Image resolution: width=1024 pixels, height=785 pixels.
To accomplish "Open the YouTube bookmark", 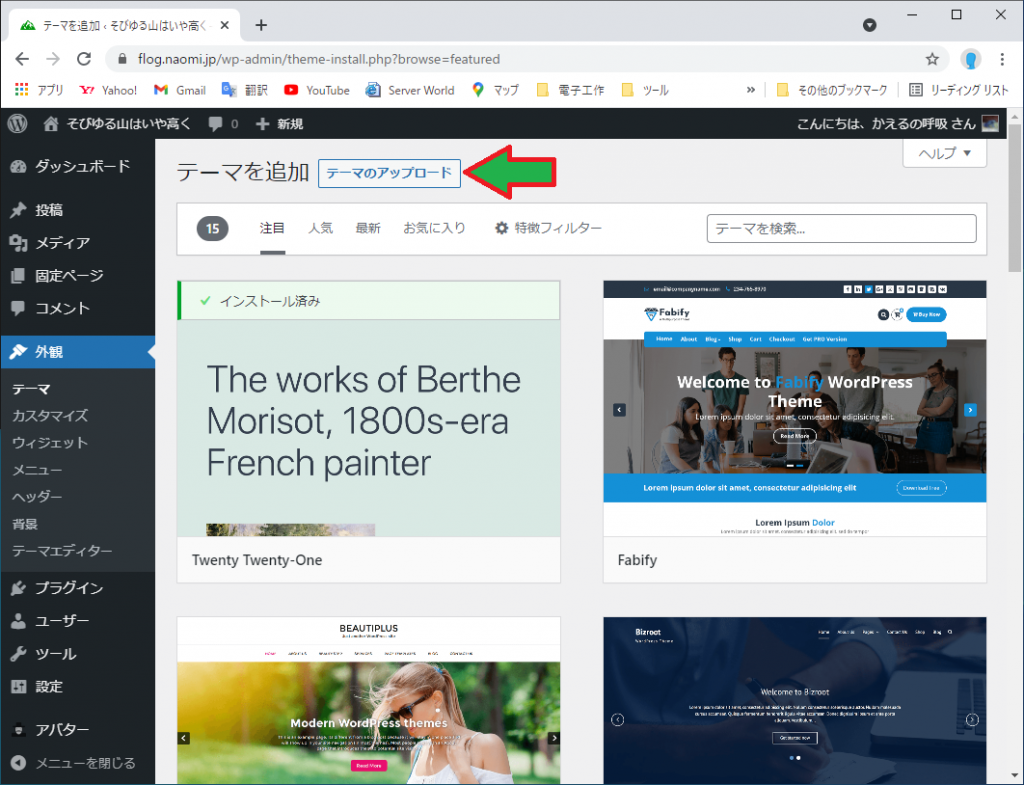I will pyautogui.click(x=317, y=90).
